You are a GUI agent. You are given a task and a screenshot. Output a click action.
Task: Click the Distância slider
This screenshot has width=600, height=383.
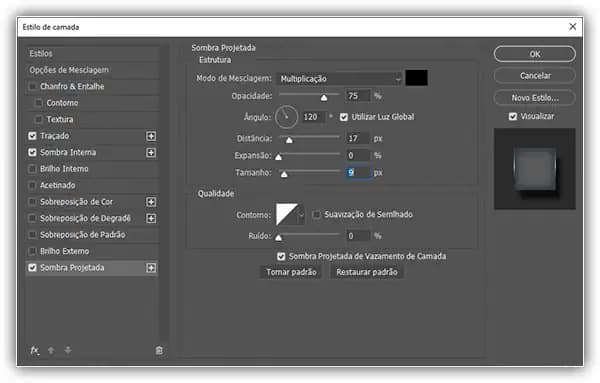(309, 138)
